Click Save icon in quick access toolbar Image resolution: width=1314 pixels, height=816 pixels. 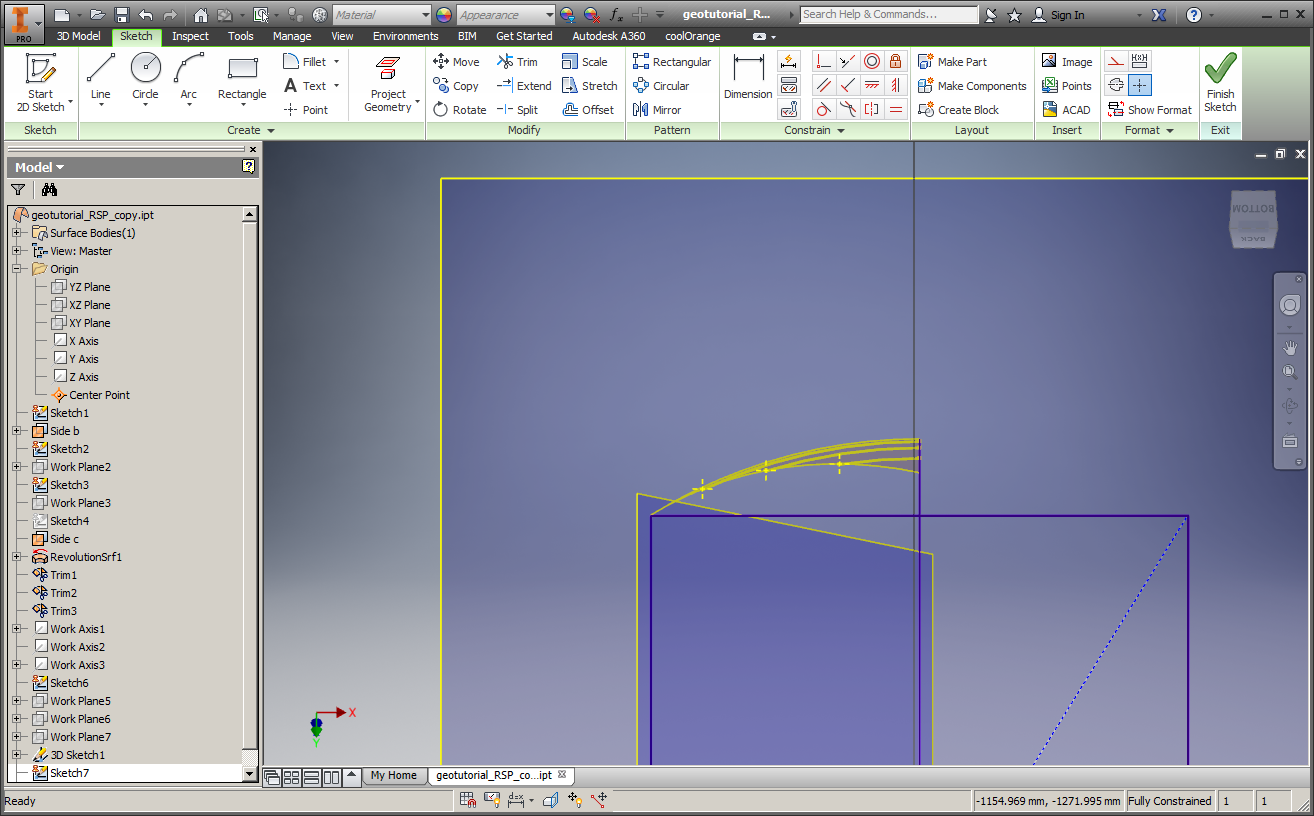(121, 15)
